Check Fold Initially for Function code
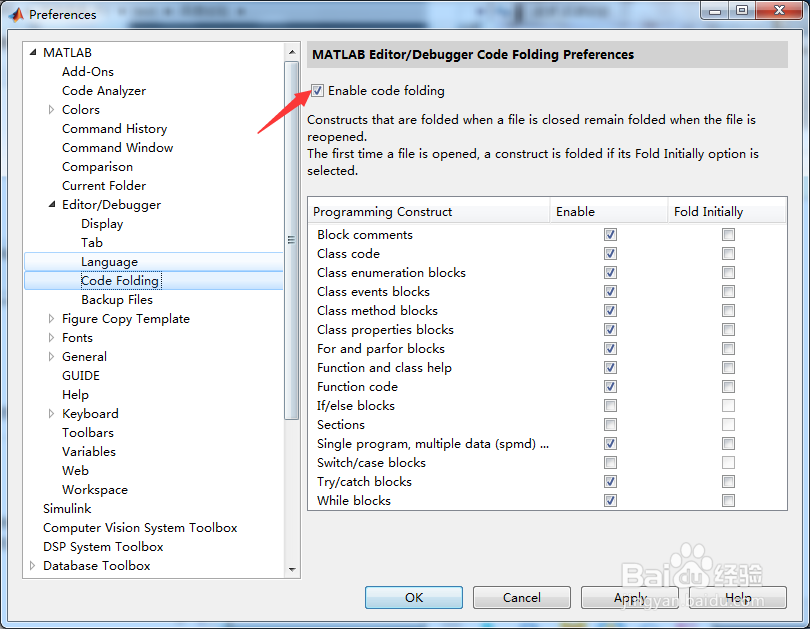810x629 pixels. point(728,386)
